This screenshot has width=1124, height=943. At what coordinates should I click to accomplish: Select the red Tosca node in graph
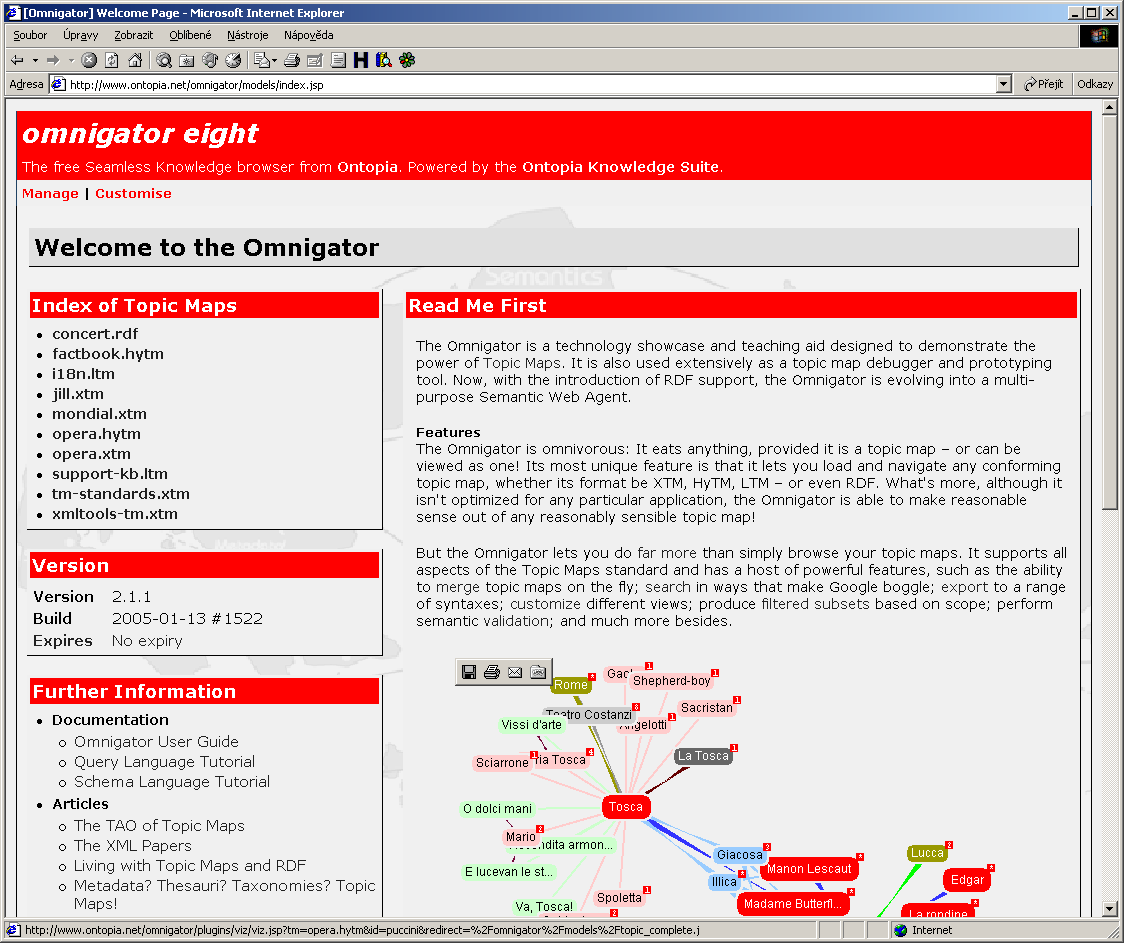(x=626, y=807)
